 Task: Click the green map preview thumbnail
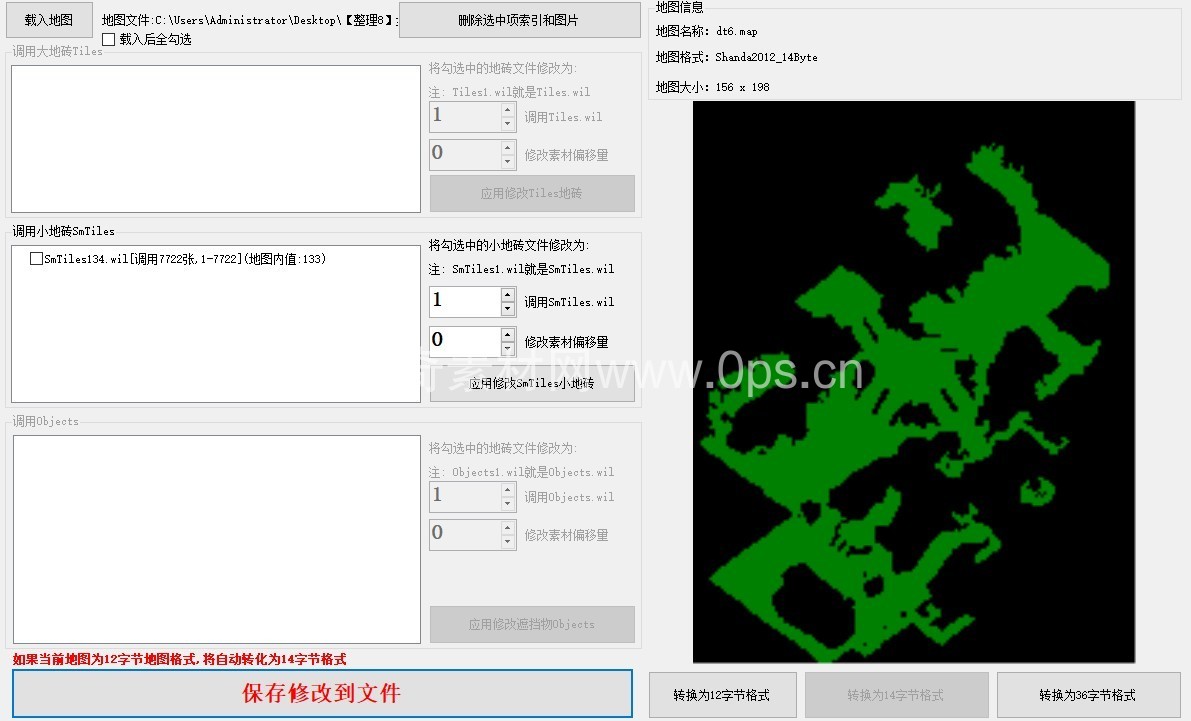pyautogui.click(x=914, y=382)
